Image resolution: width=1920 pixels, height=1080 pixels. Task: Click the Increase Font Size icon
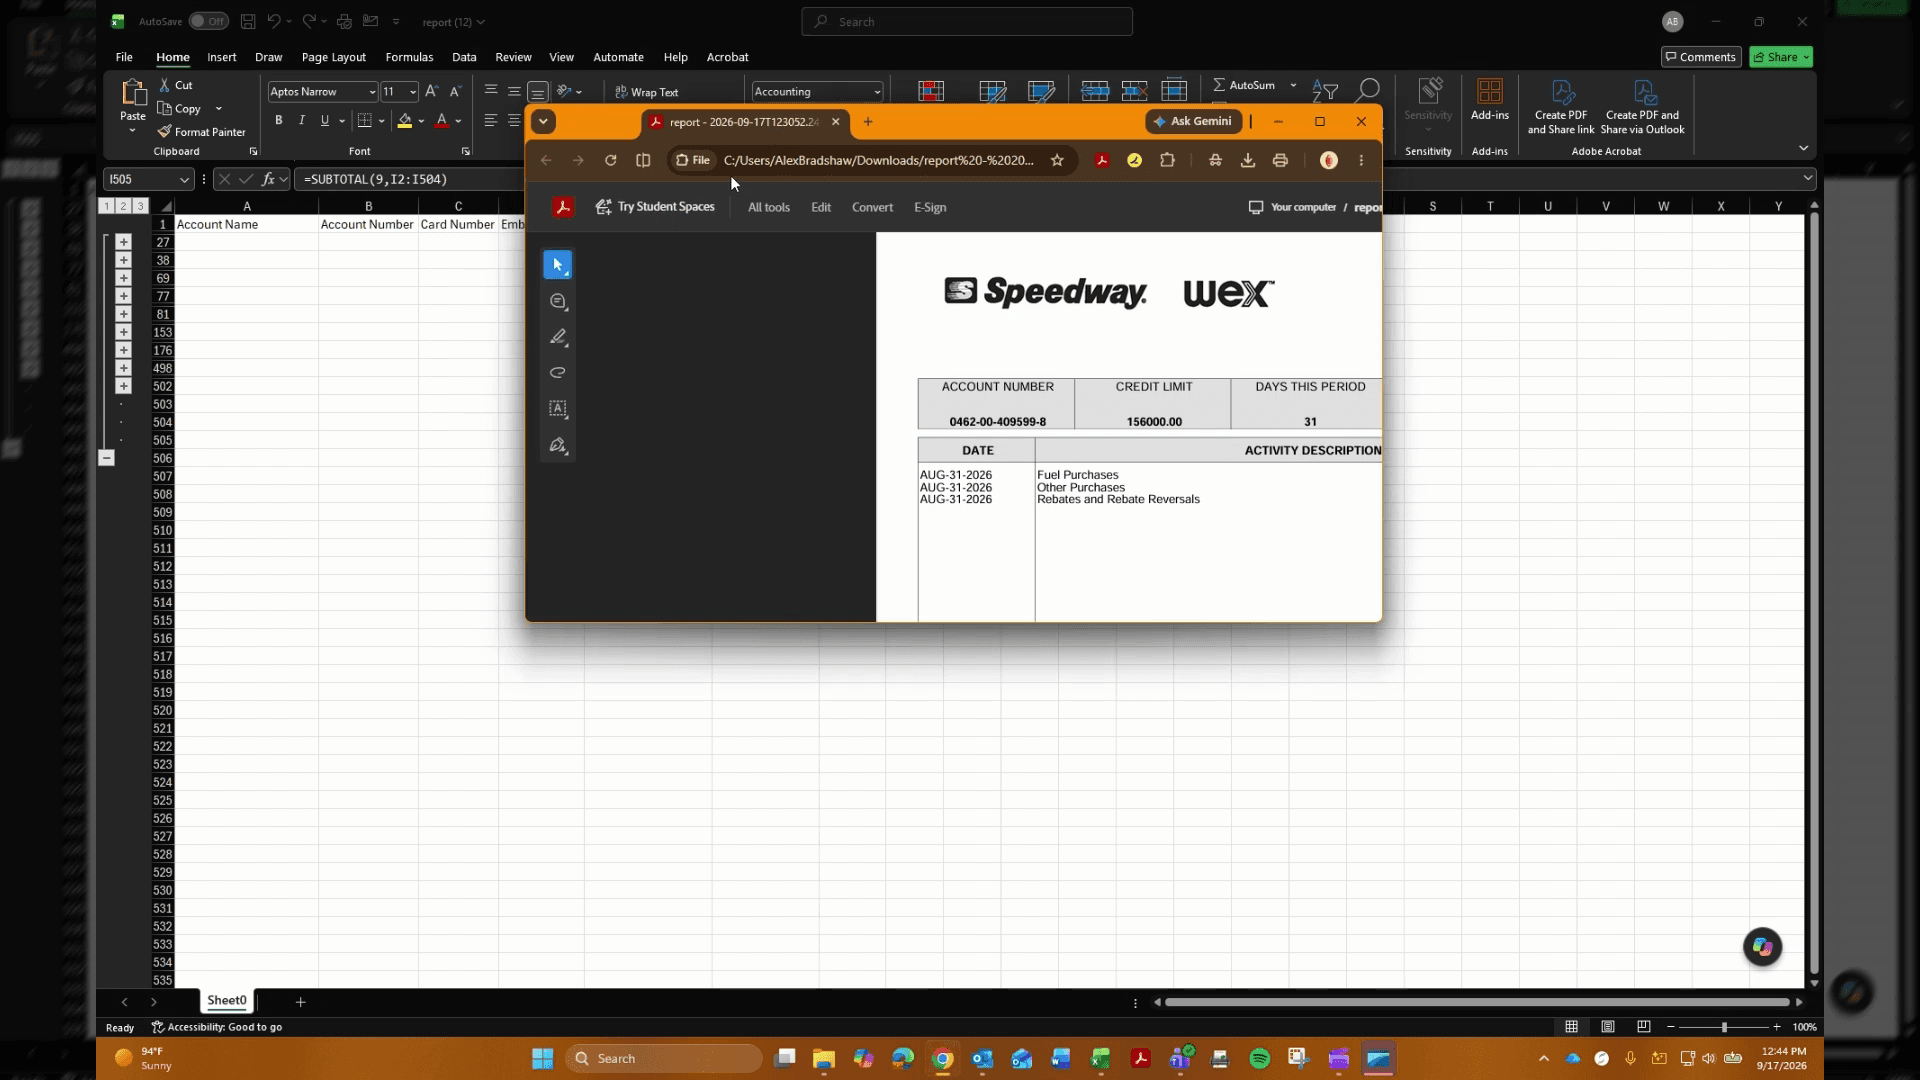(x=432, y=91)
